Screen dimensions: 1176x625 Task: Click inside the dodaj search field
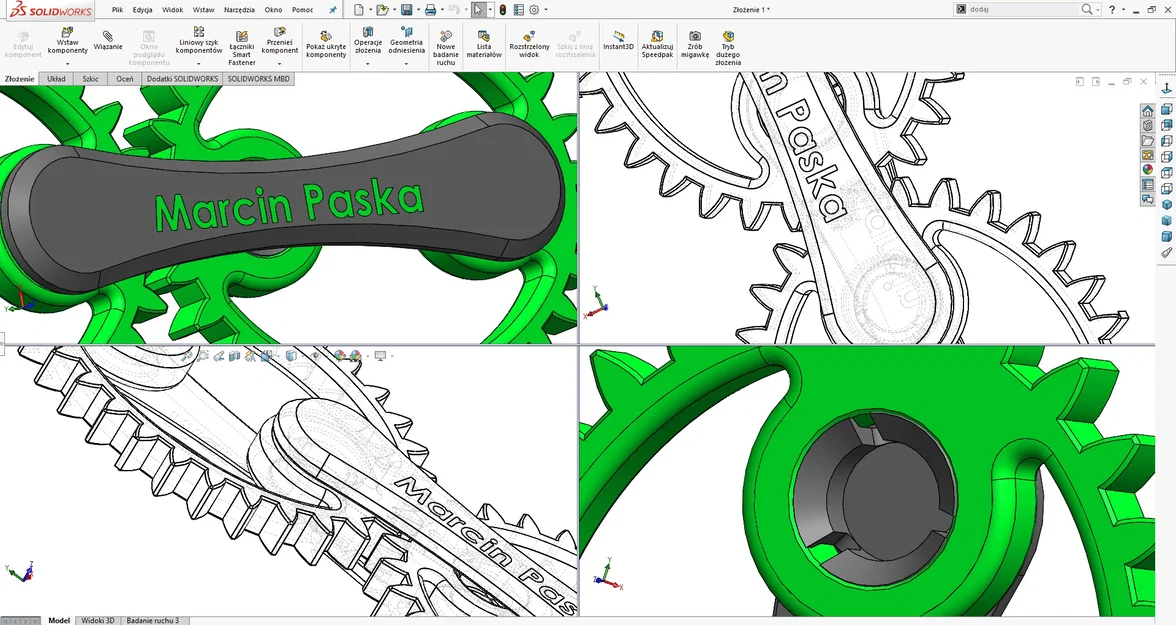tap(1010, 9)
